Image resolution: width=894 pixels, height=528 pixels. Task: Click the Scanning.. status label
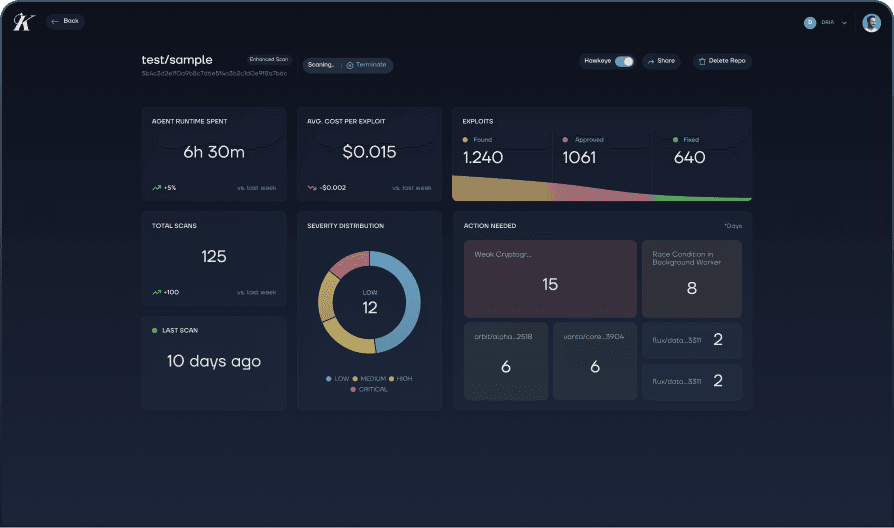point(321,65)
